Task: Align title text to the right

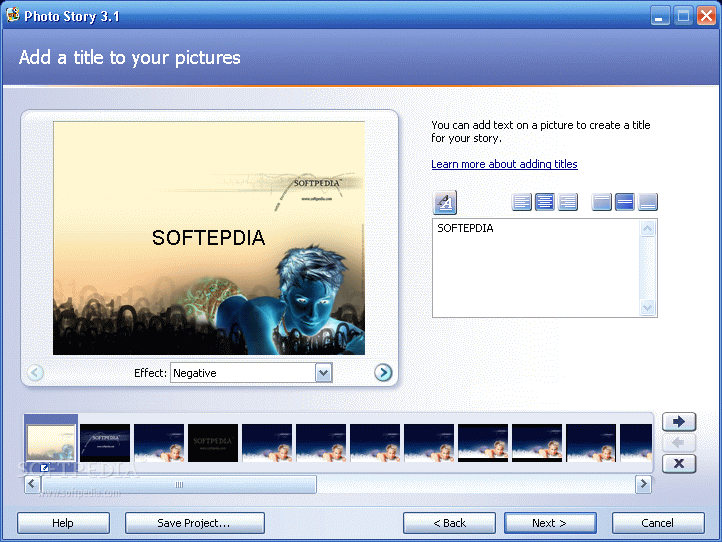Action: click(568, 202)
